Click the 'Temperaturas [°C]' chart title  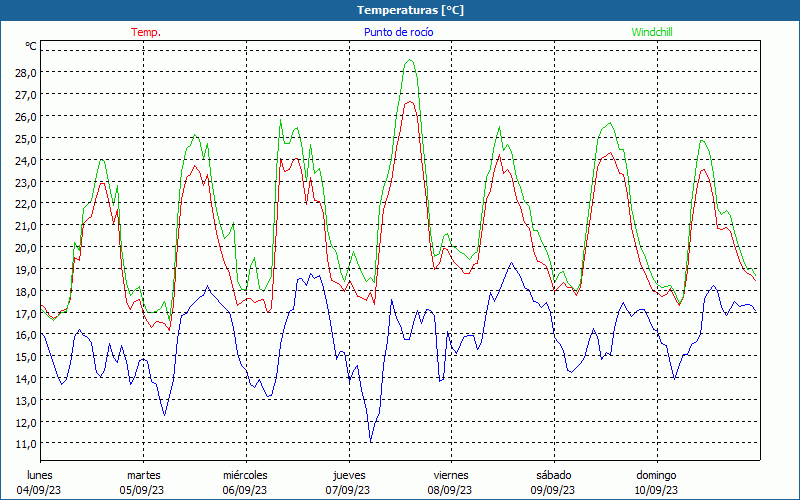pos(410,10)
